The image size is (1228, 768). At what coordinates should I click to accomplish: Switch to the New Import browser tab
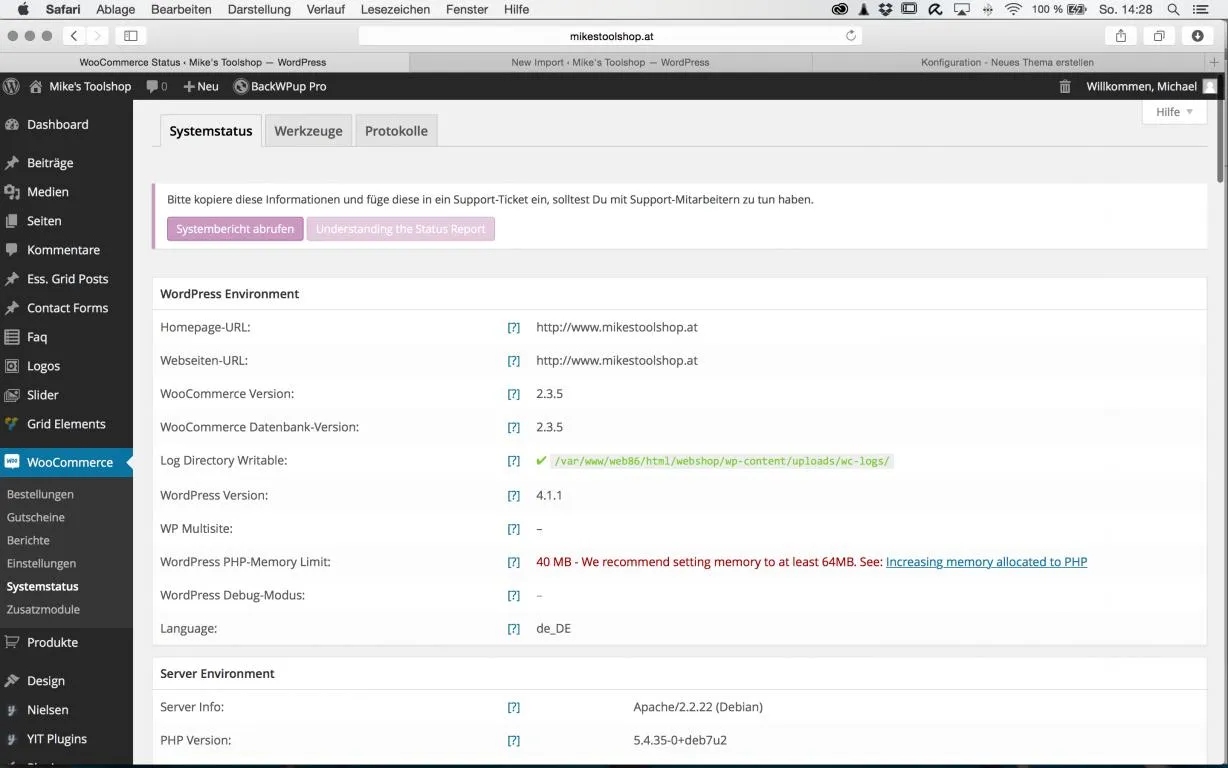pyautogui.click(x=610, y=62)
